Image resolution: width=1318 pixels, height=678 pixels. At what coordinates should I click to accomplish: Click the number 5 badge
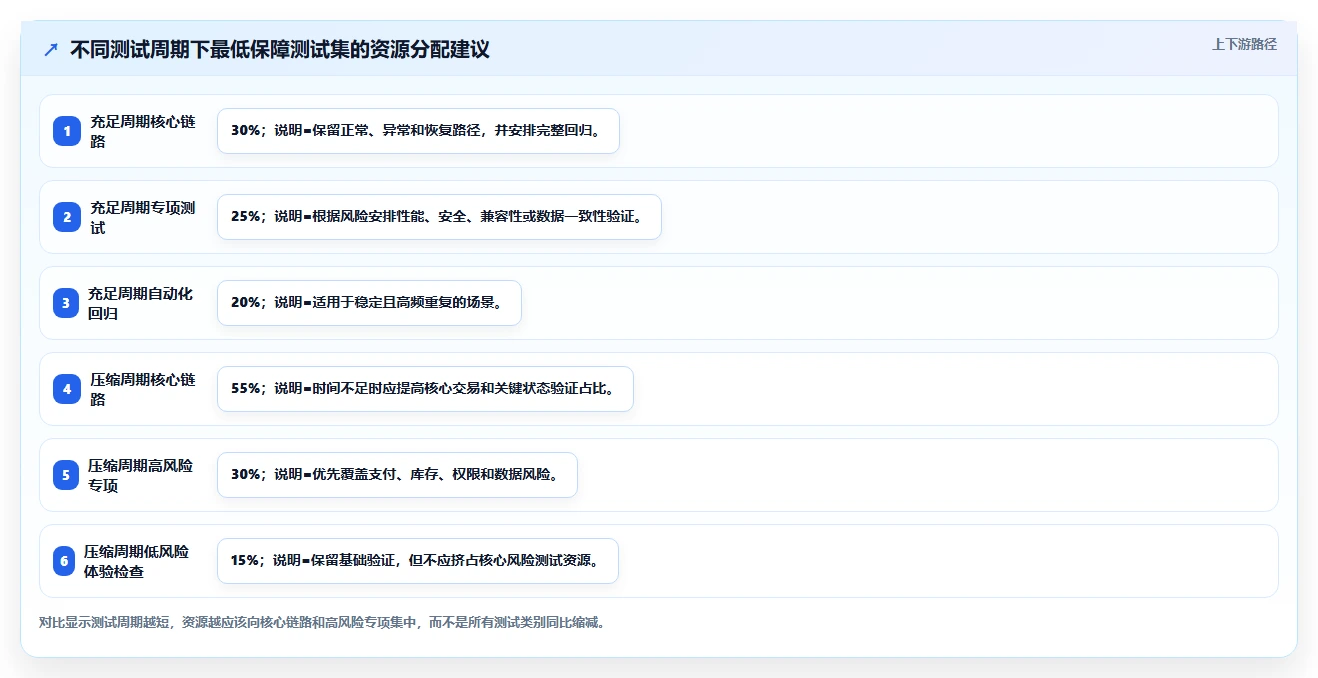point(66,475)
